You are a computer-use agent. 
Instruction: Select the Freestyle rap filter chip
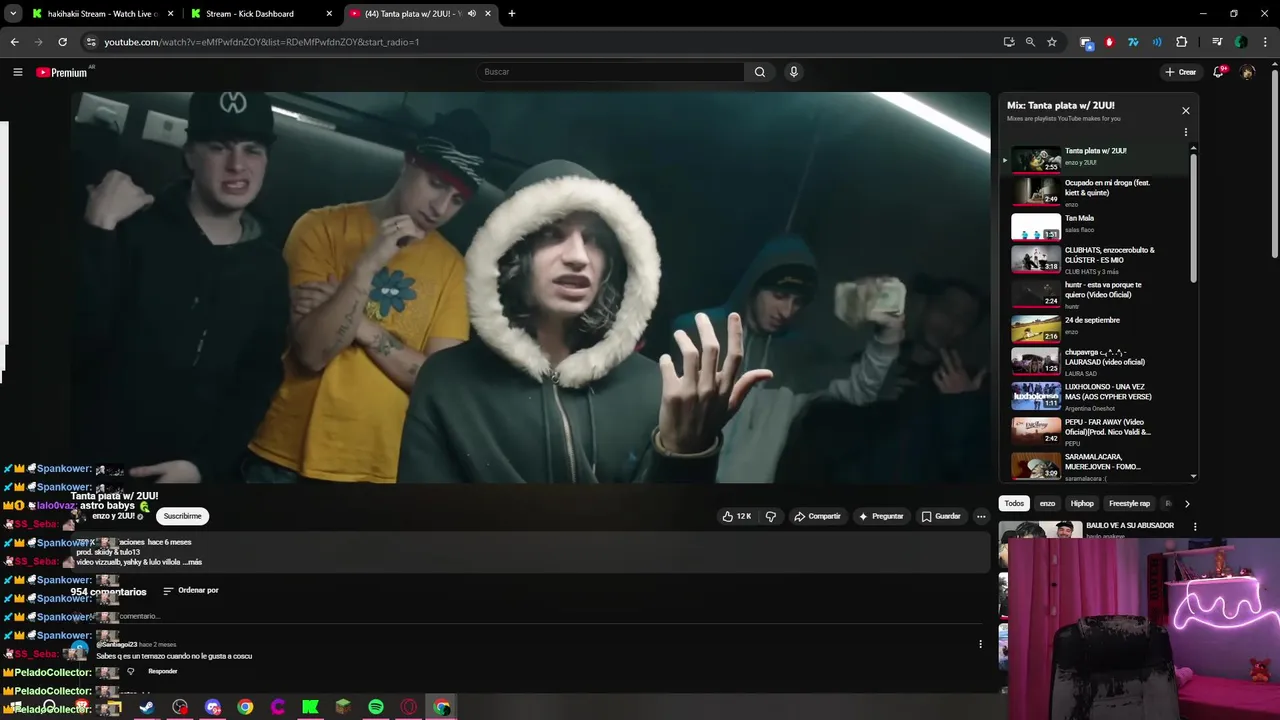1129,503
